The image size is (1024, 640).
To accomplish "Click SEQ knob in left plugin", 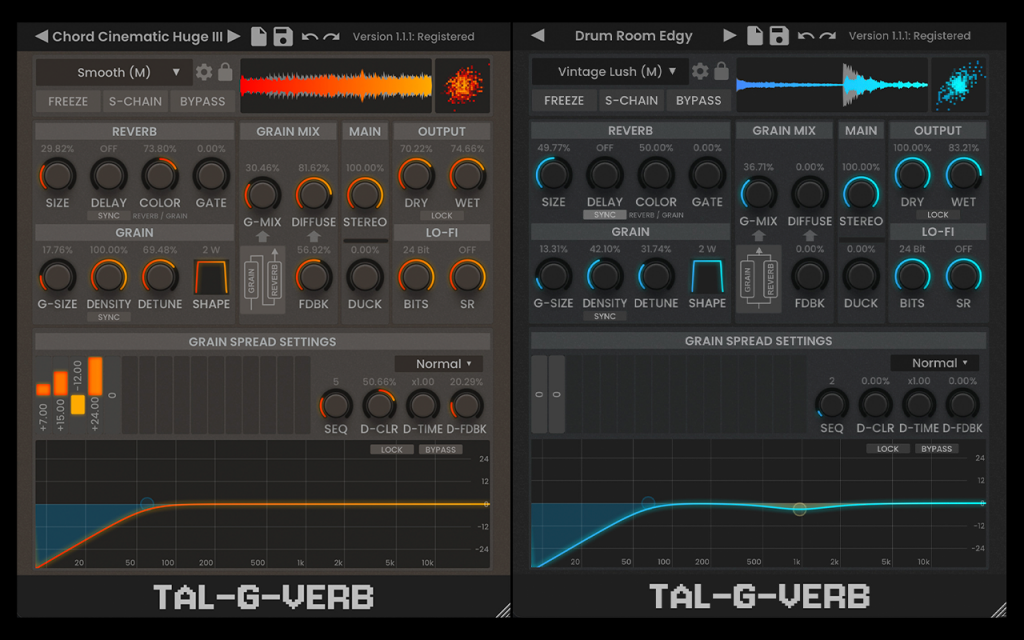I will coord(336,405).
